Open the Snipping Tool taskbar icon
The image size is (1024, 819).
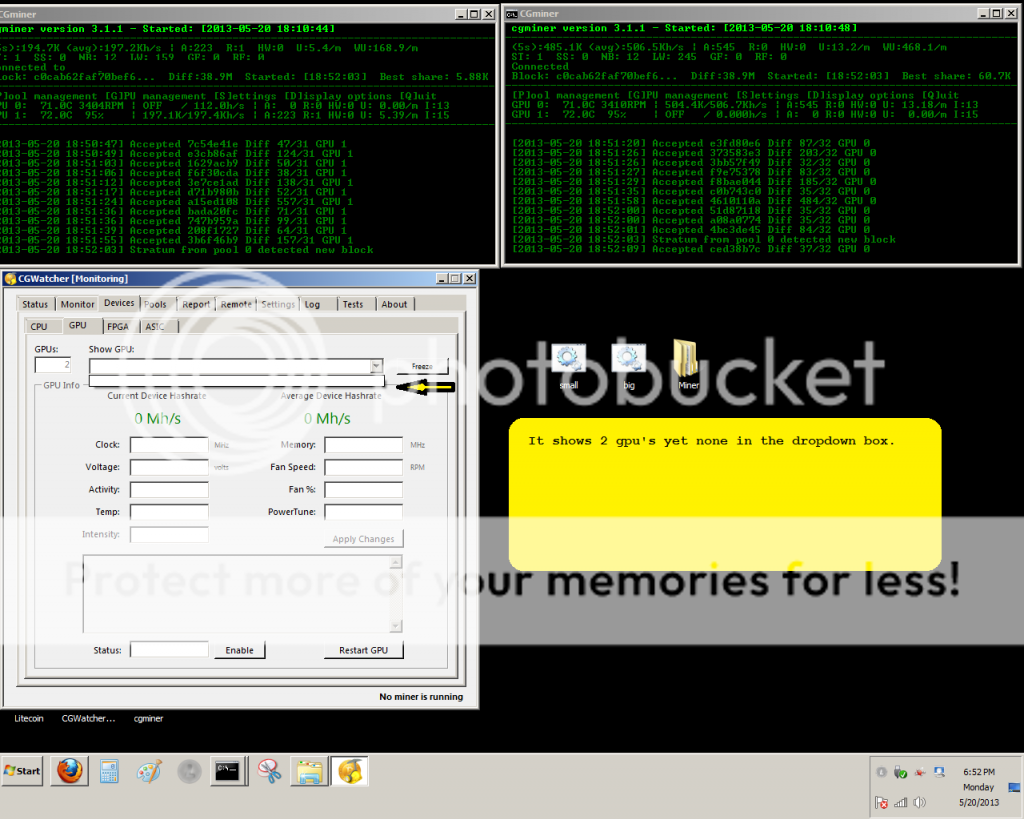[269, 772]
